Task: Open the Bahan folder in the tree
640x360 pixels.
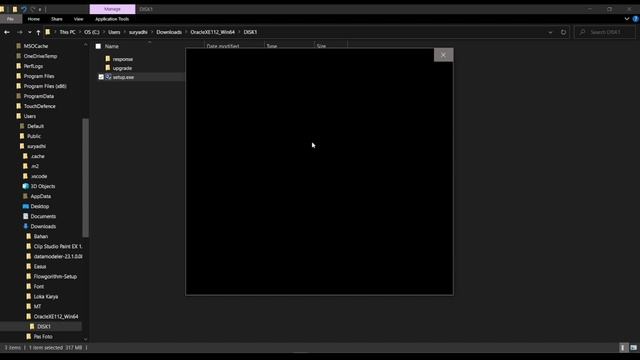Action: [x=40, y=236]
